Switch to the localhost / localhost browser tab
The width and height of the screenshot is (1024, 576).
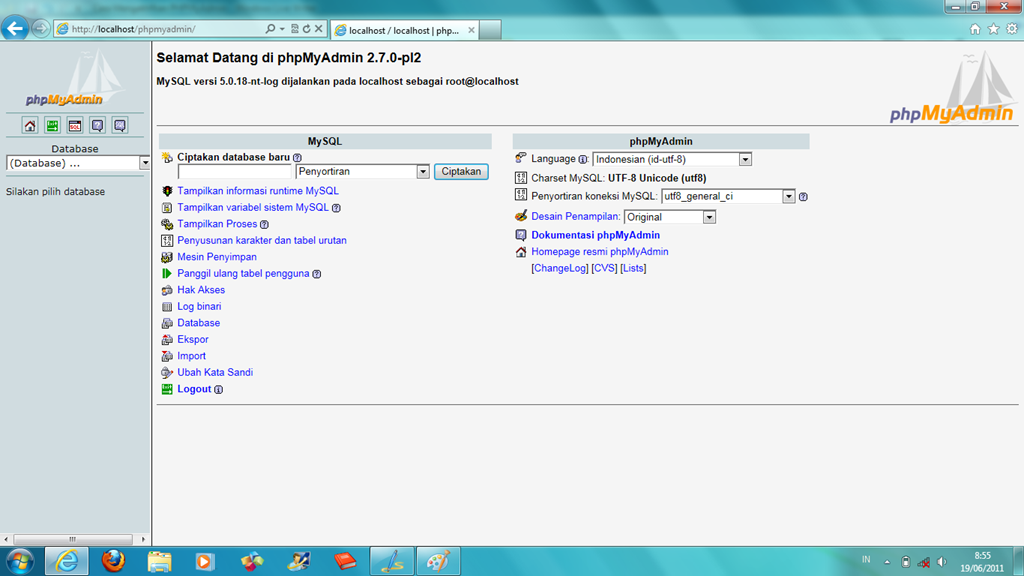[405, 30]
